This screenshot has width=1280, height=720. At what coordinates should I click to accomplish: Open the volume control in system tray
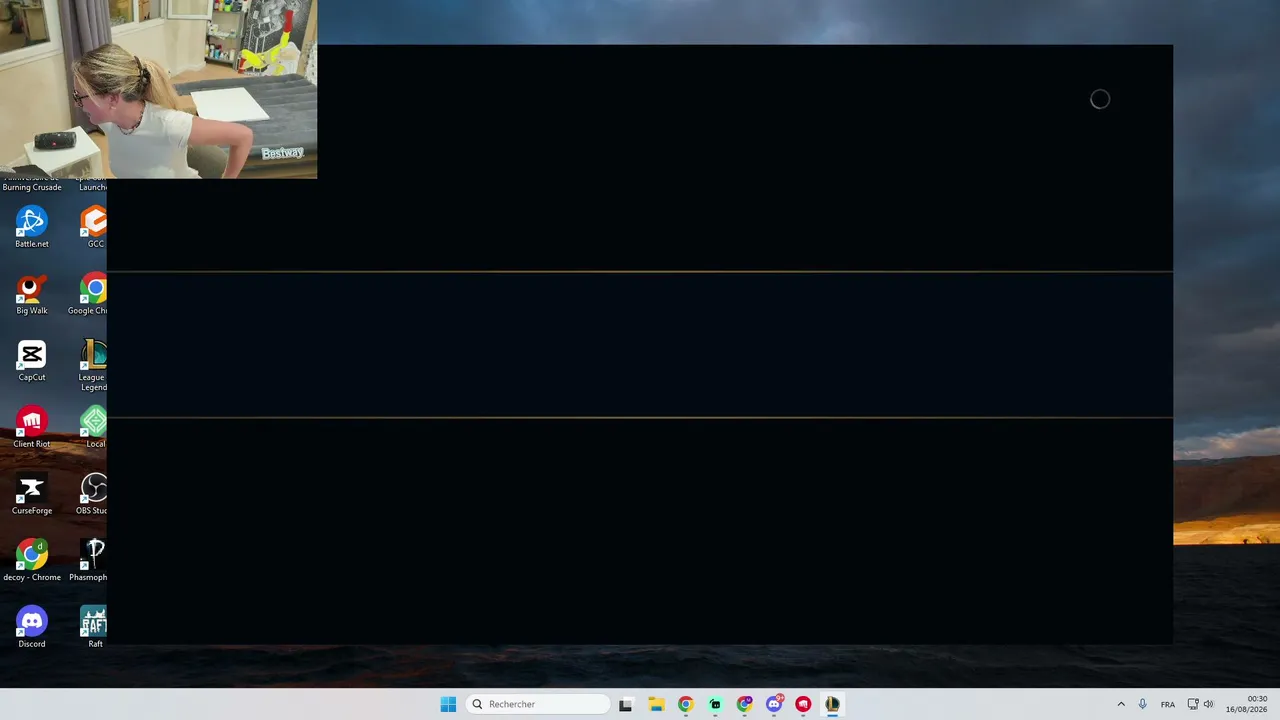coord(1208,704)
